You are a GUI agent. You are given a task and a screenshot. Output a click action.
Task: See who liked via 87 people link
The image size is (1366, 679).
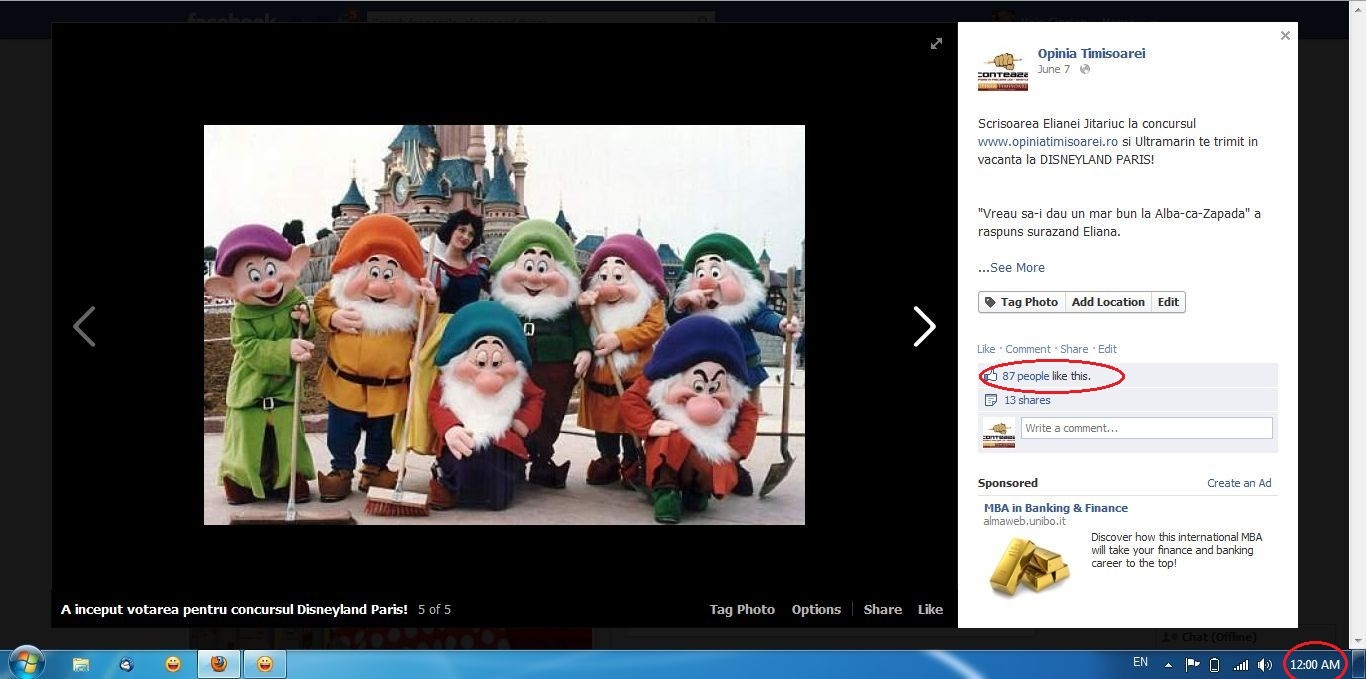1026,376
